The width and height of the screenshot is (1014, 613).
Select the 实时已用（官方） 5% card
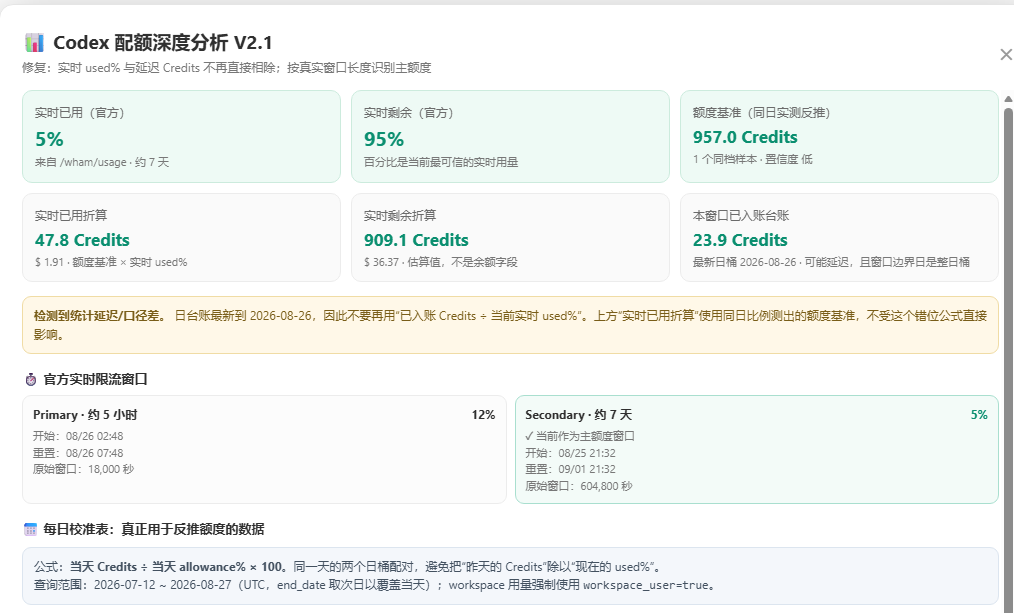click(181, 136)
